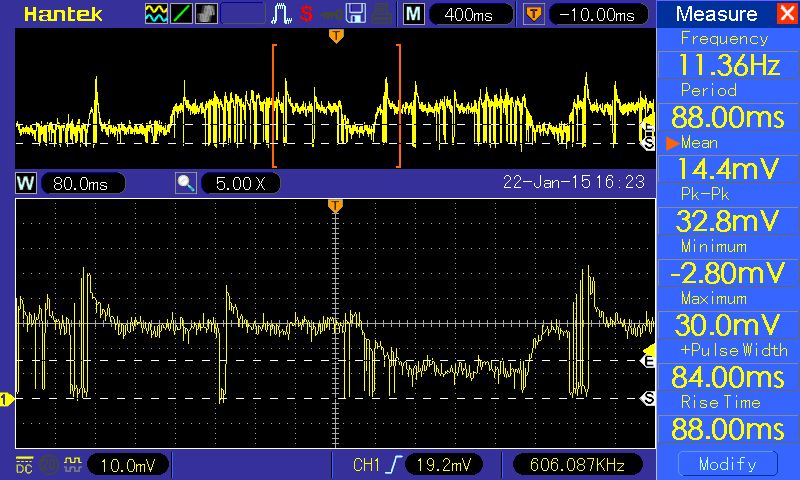Click the red S stop indicator
Viewport: 800px width, 480px height.
pyautogui.click(x=306, y=14)
